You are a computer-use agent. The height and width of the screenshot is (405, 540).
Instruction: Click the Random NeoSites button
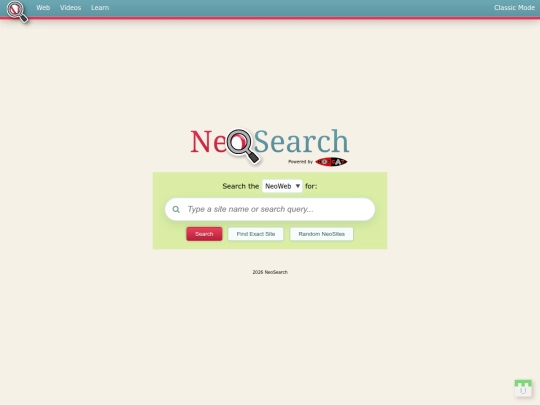point(321,234)
